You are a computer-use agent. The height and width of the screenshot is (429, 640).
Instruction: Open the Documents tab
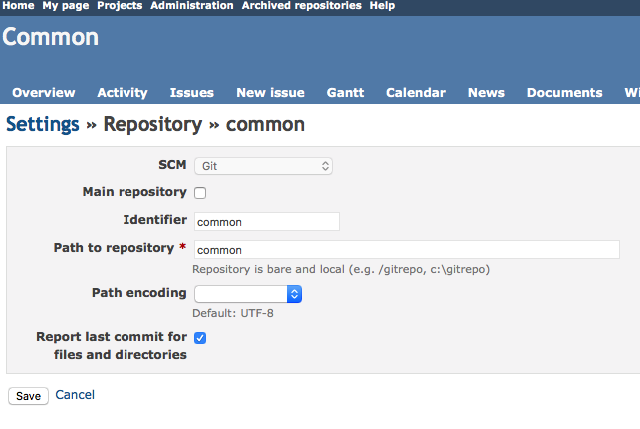coord(564,93)
